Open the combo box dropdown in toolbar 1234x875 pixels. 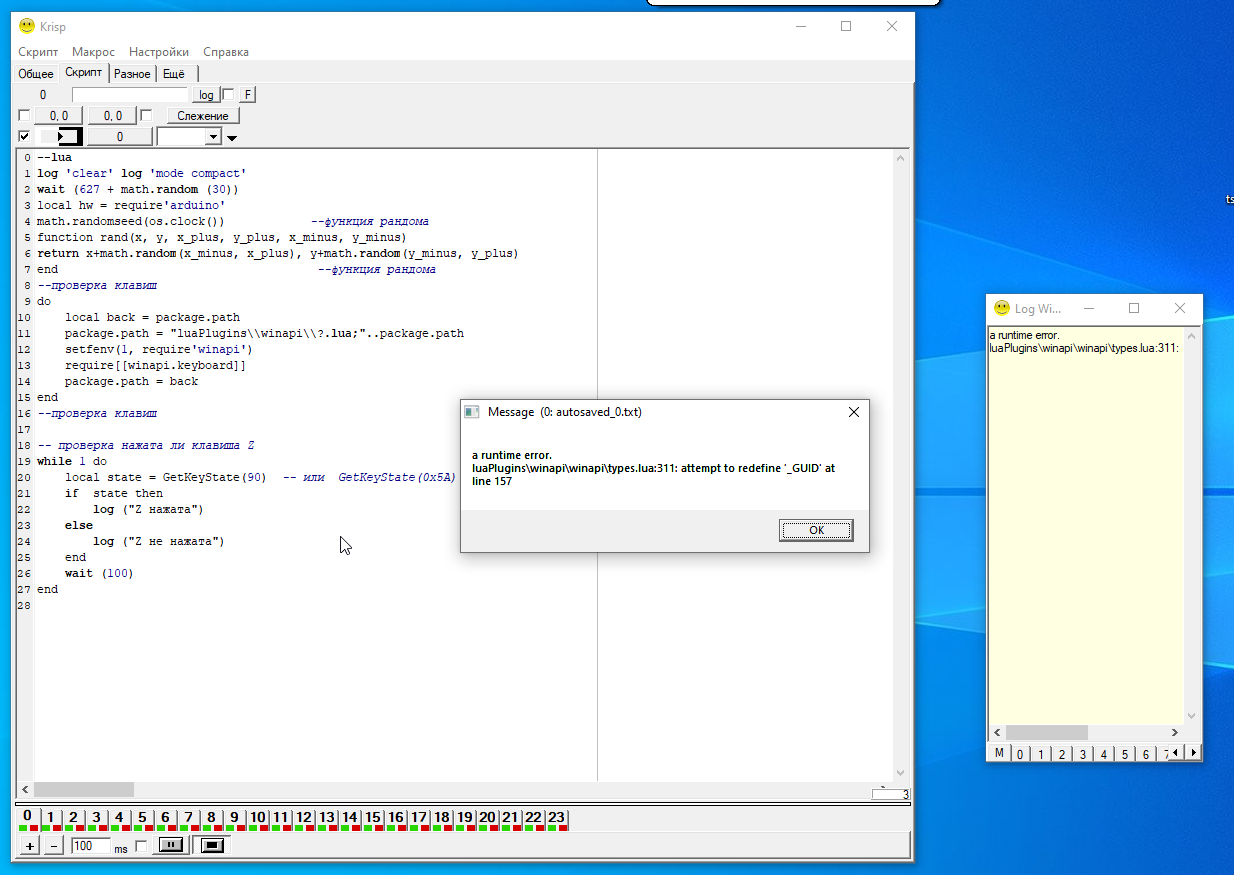pos(213,137)
